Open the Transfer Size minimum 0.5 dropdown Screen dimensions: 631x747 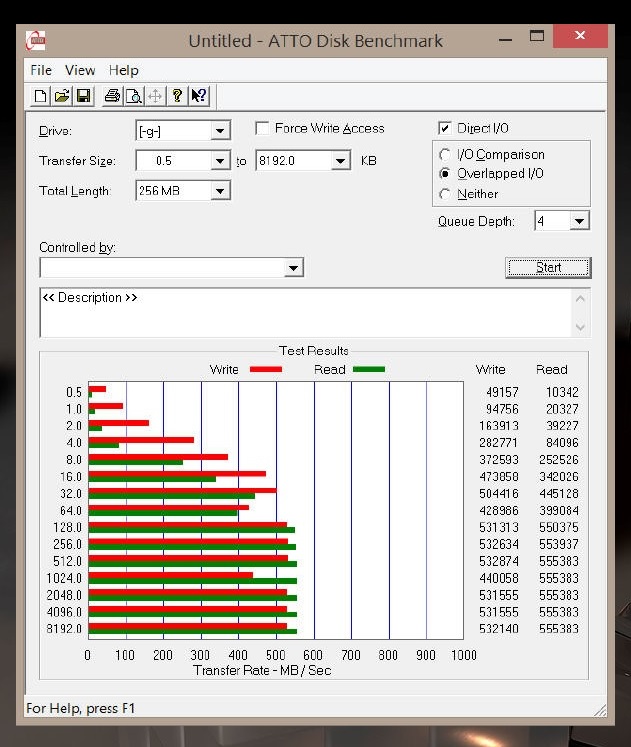(220, 161)
